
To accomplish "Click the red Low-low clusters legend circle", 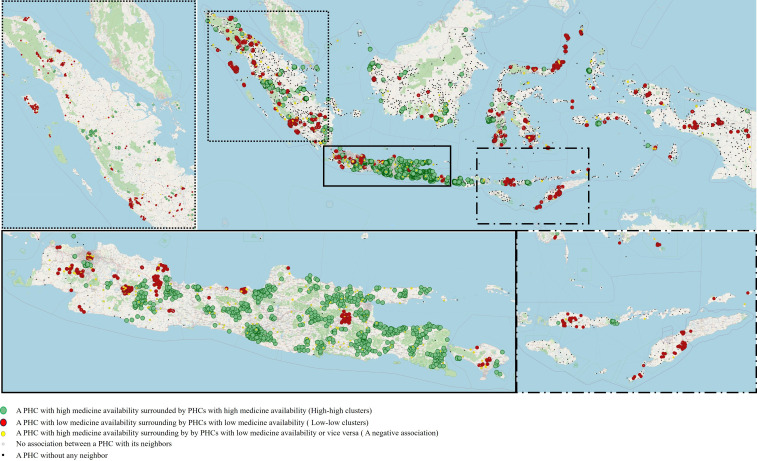I will point(4,422).
